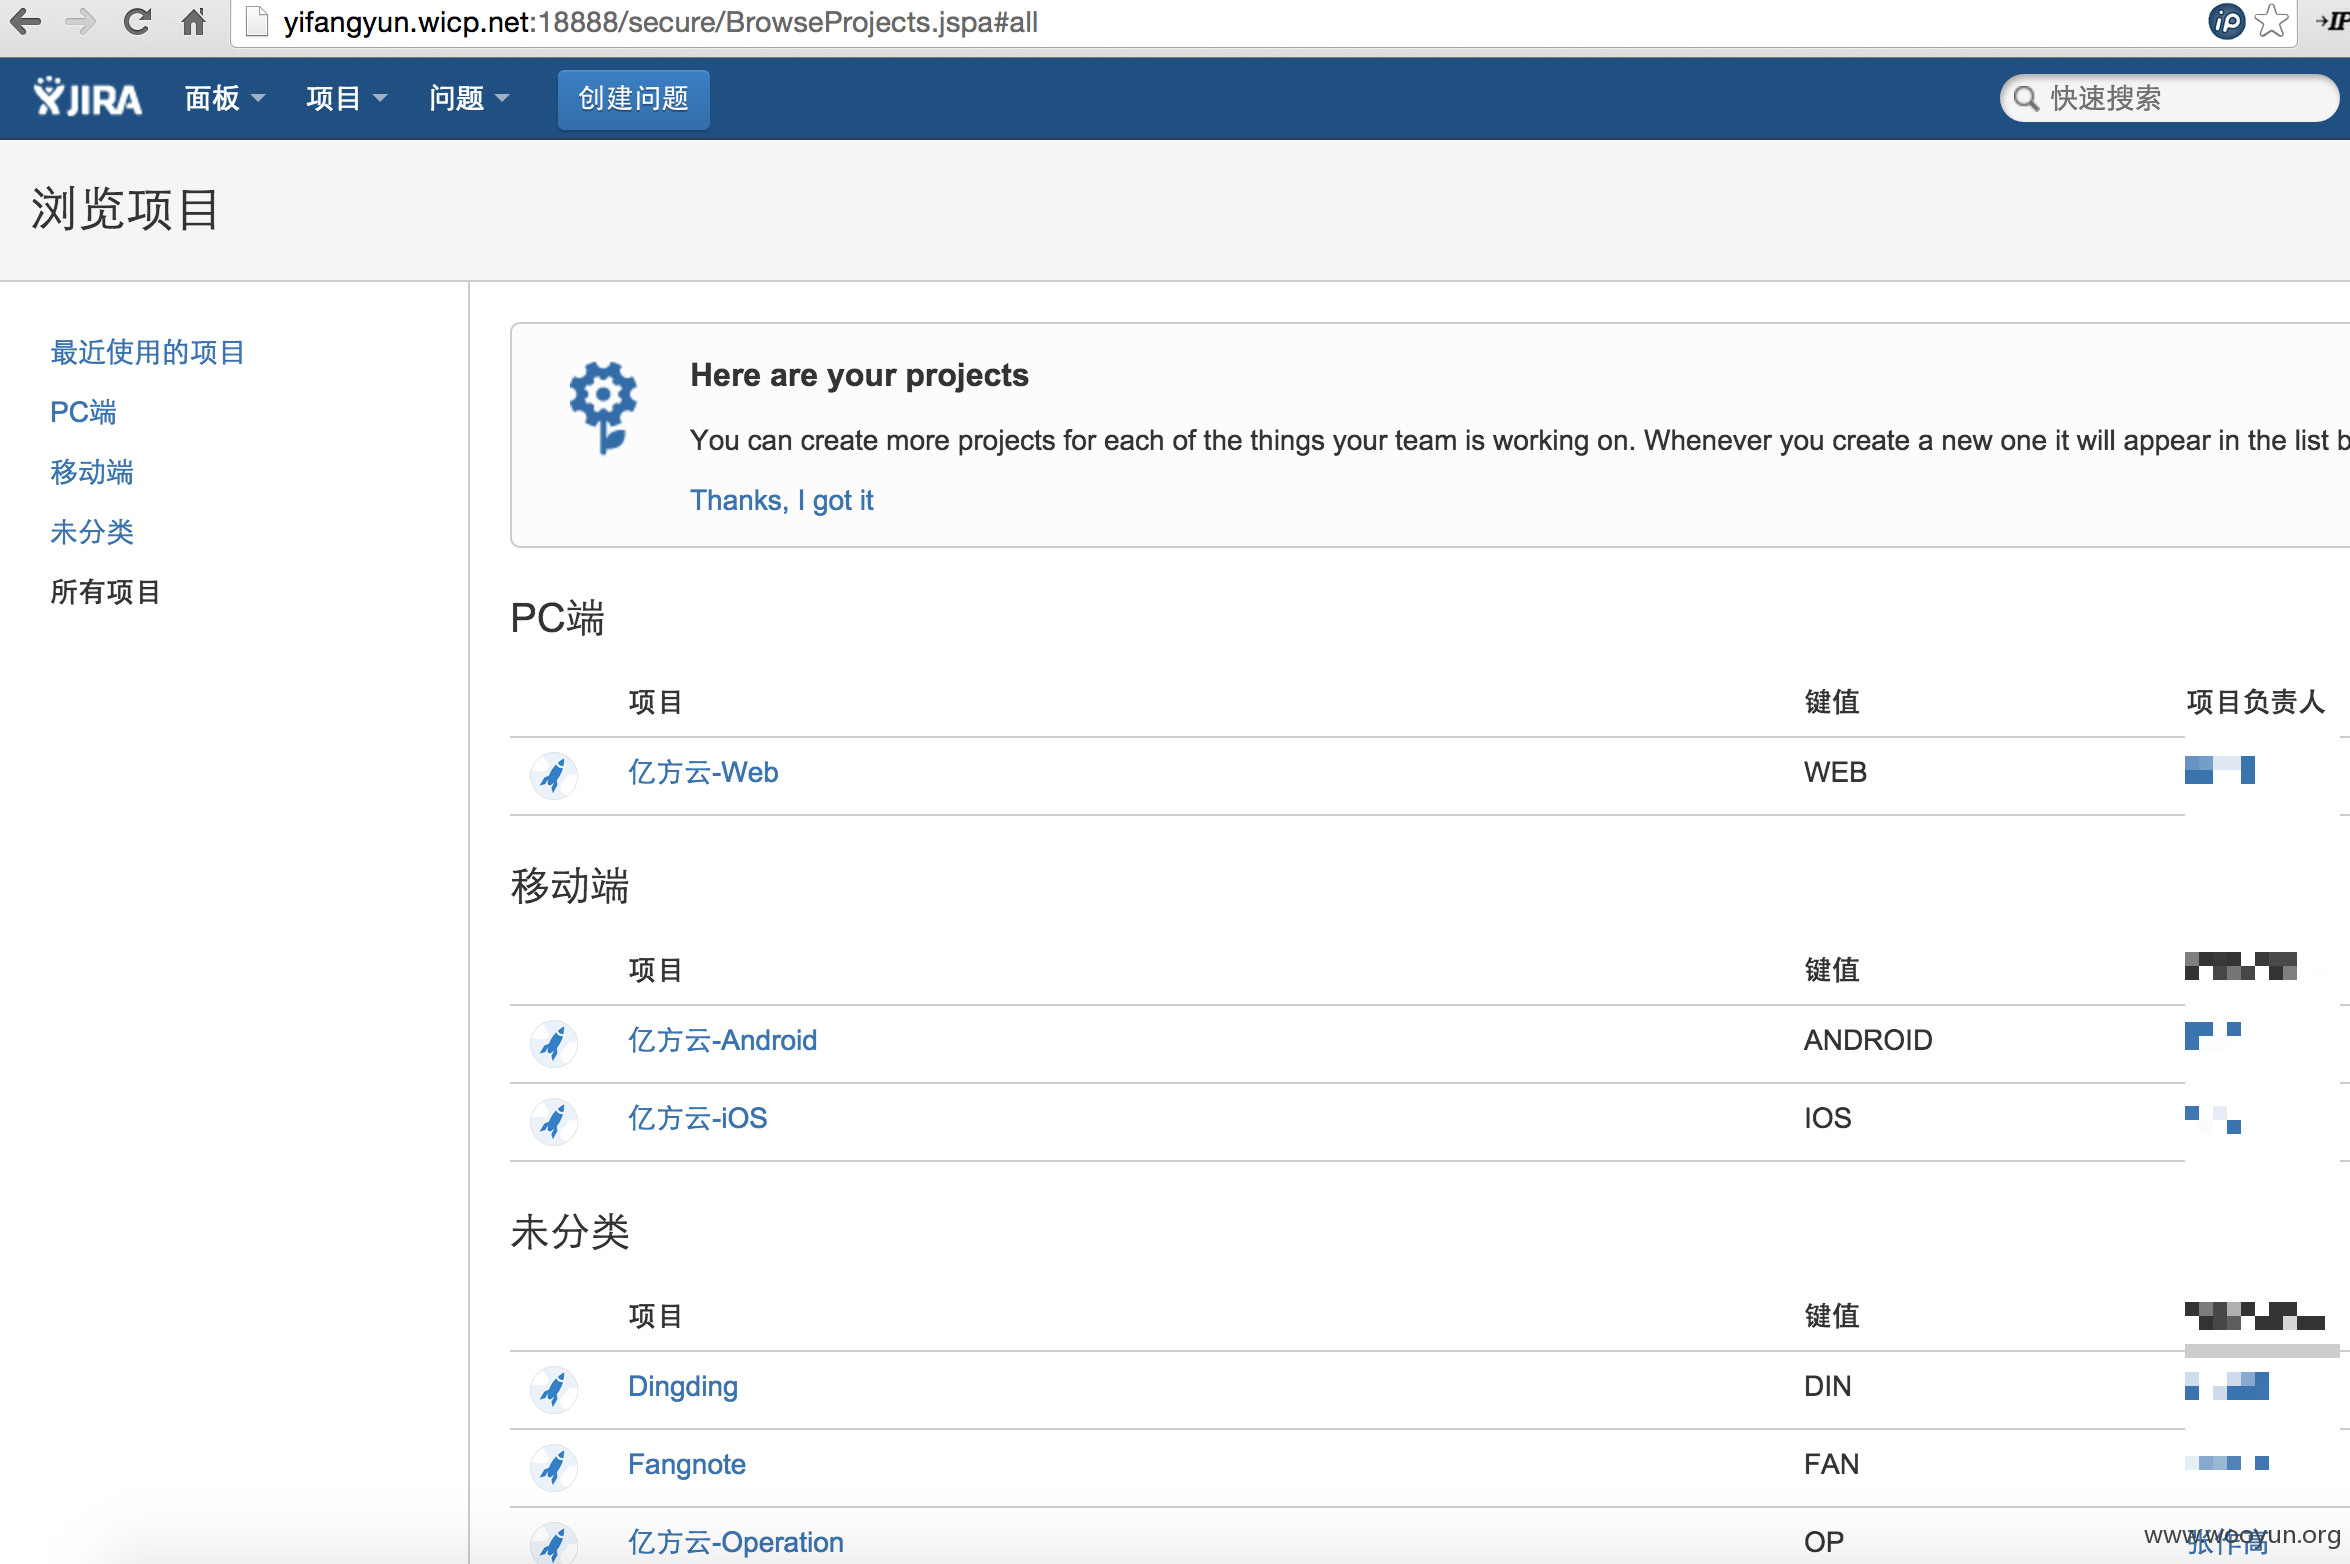Screen dimensions: 2350x1564
Task: Click the DIN key value
Action: pyautogui.click(x=1827, y=1386)
